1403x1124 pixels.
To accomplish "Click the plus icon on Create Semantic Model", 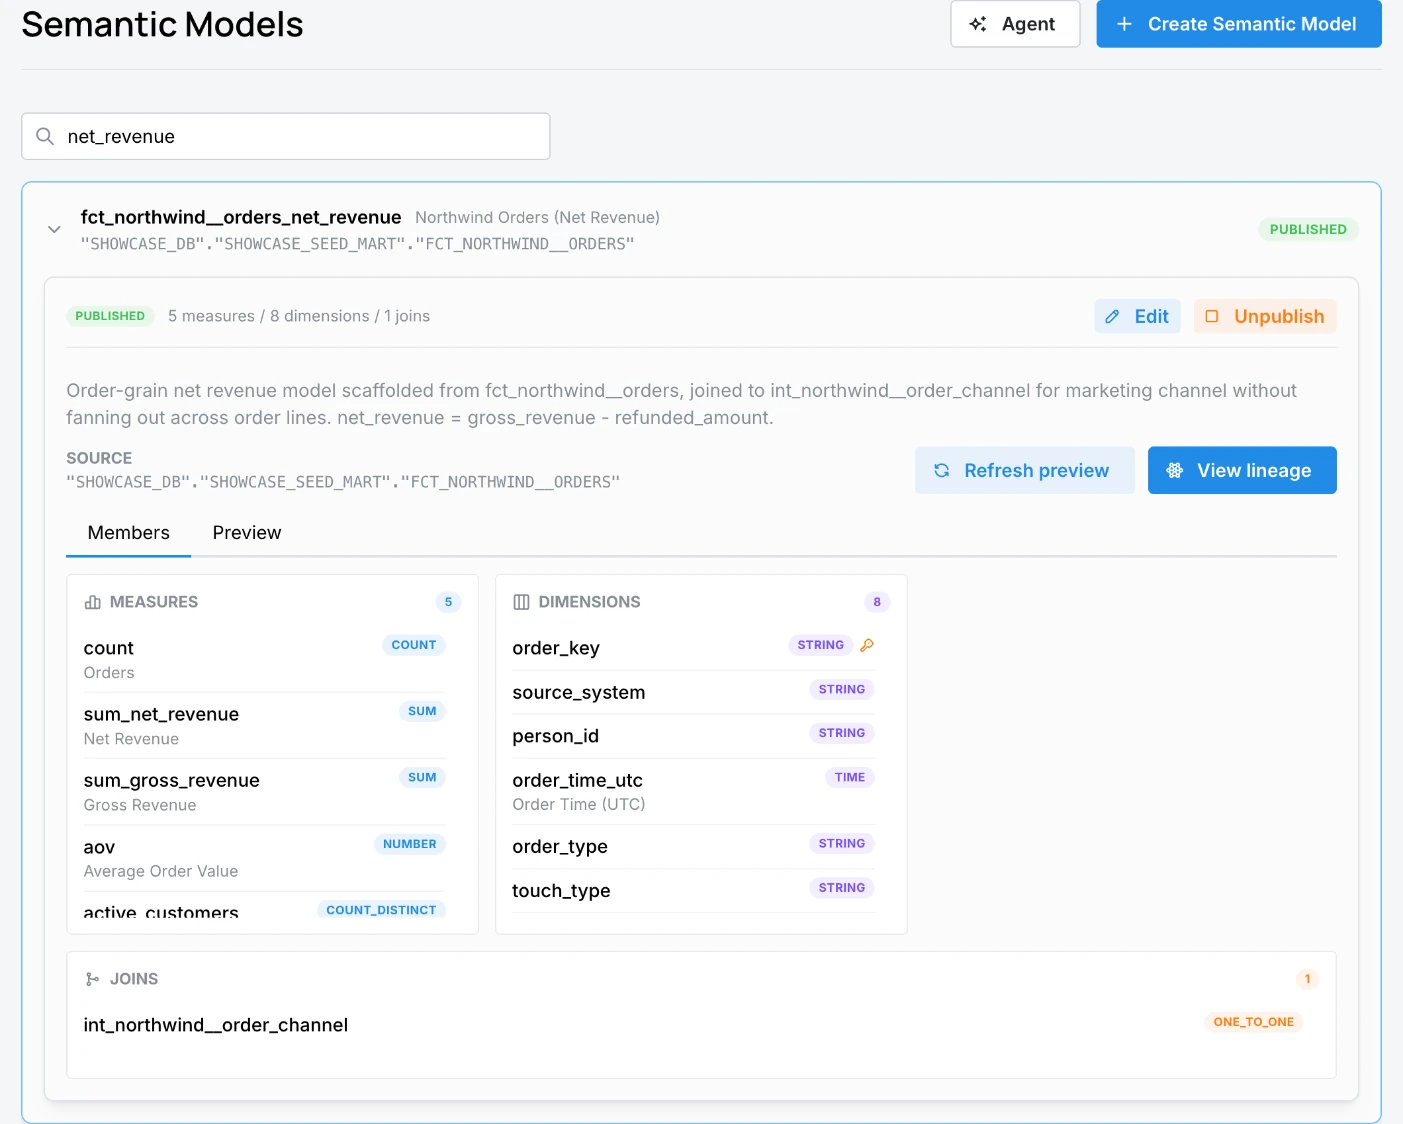I will point(1124,24).
